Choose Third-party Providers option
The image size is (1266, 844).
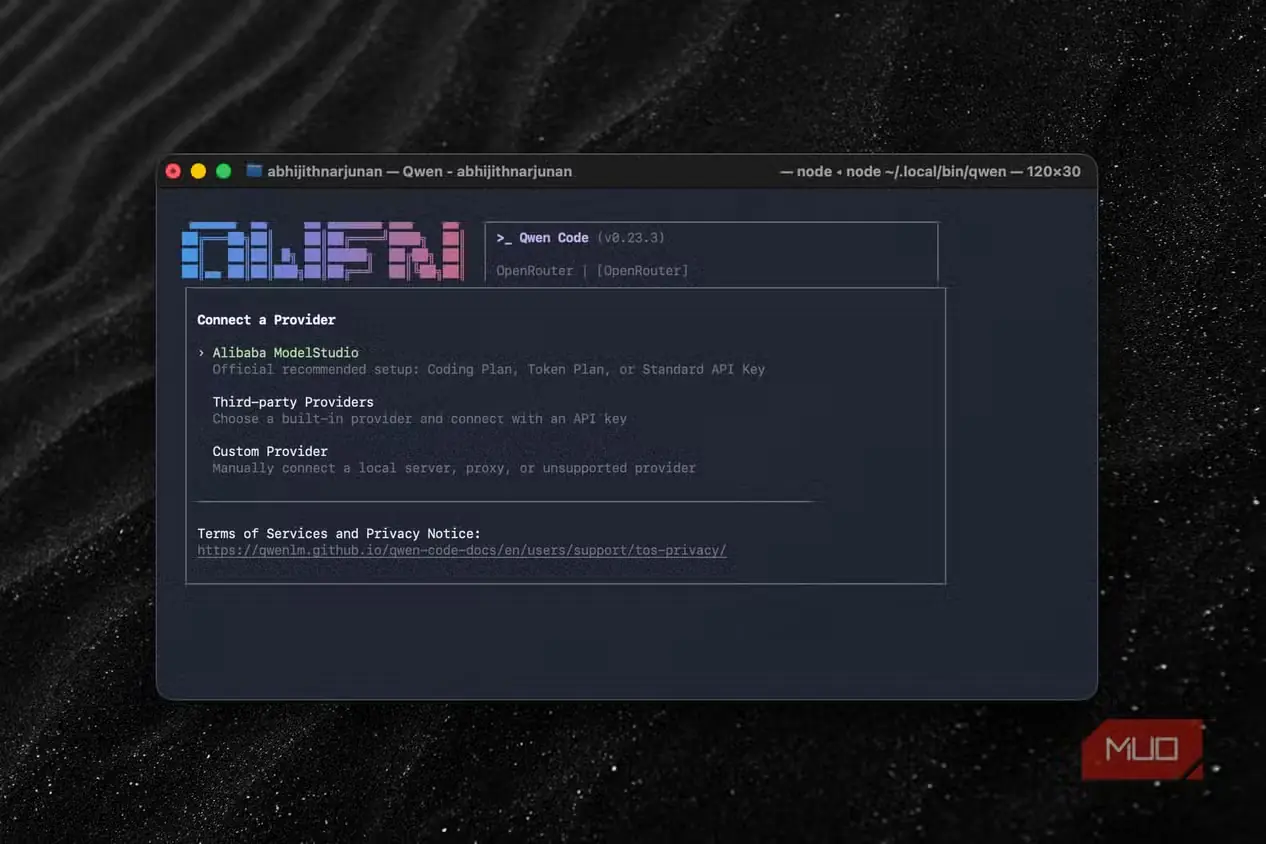293,402
